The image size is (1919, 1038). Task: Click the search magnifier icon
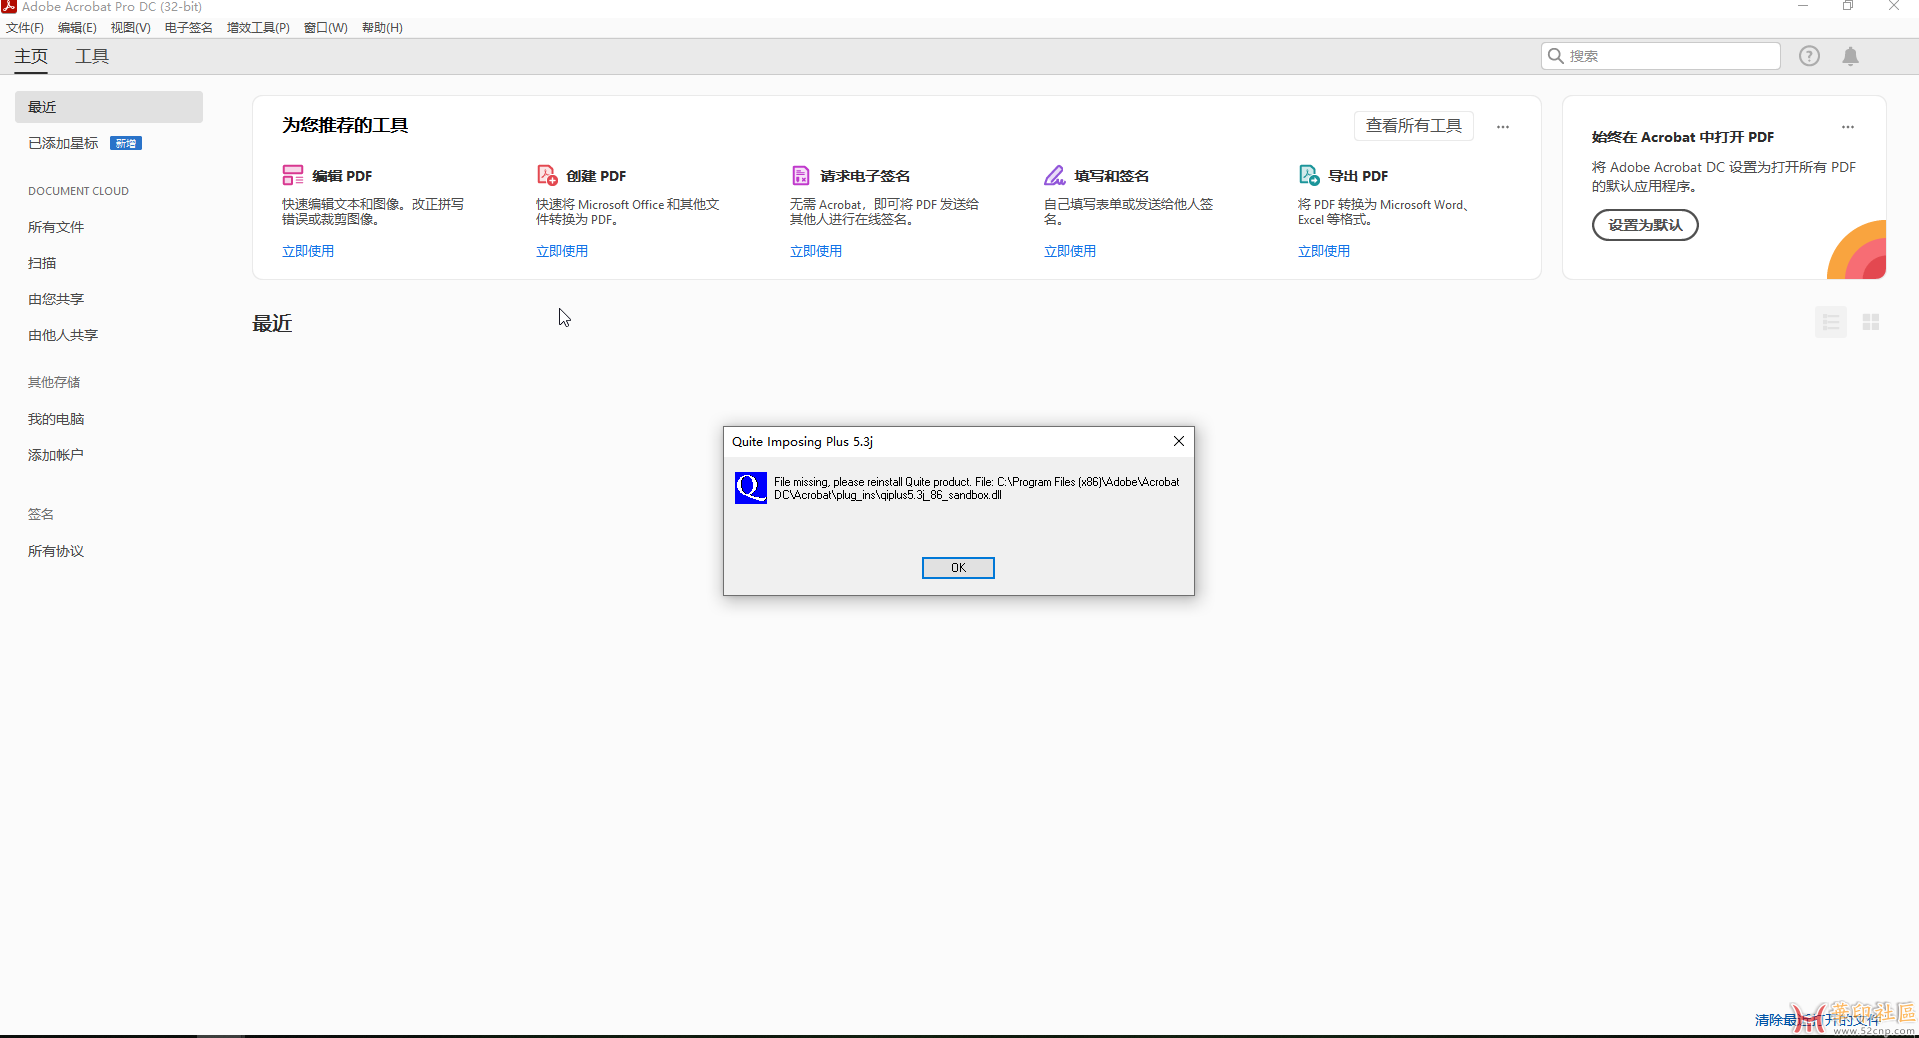[x=1556, y=56]
